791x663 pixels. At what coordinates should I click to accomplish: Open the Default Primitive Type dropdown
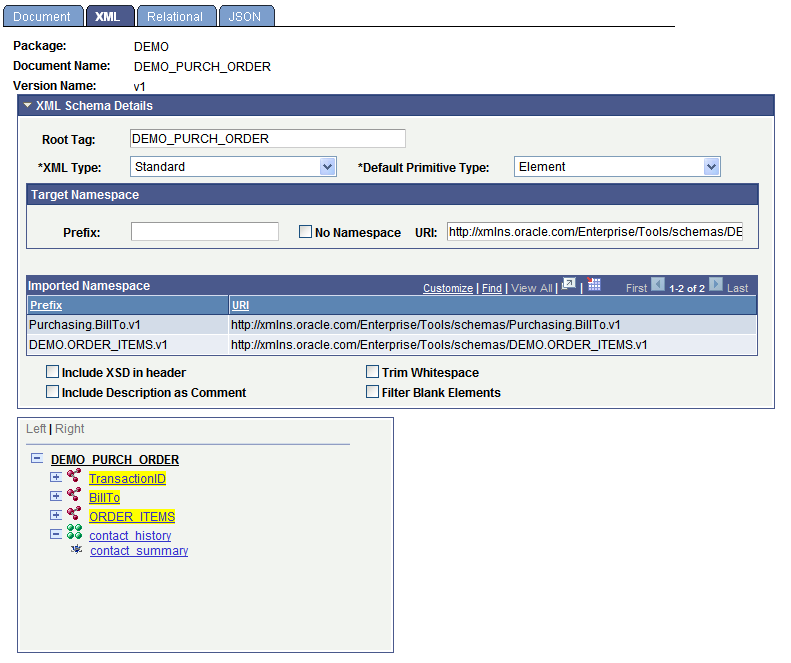tap(617, 167)
